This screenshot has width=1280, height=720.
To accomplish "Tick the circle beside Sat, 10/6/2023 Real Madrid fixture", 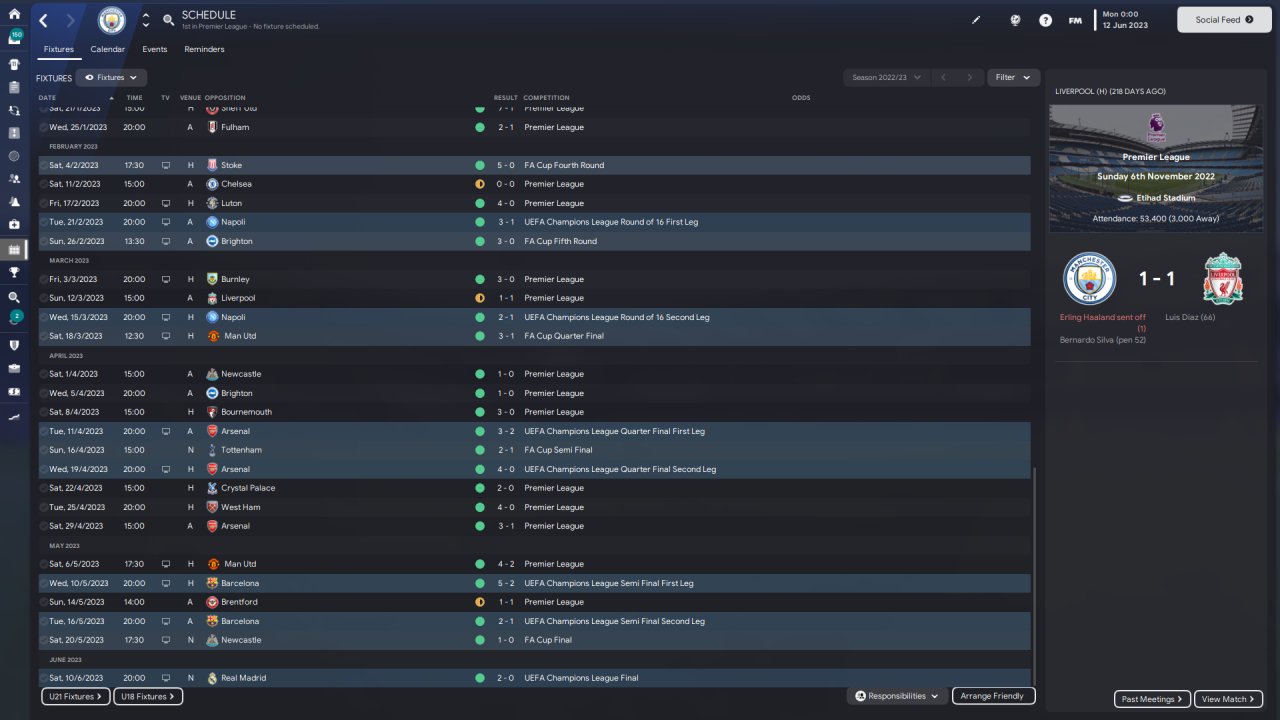I will click(43, 678).
